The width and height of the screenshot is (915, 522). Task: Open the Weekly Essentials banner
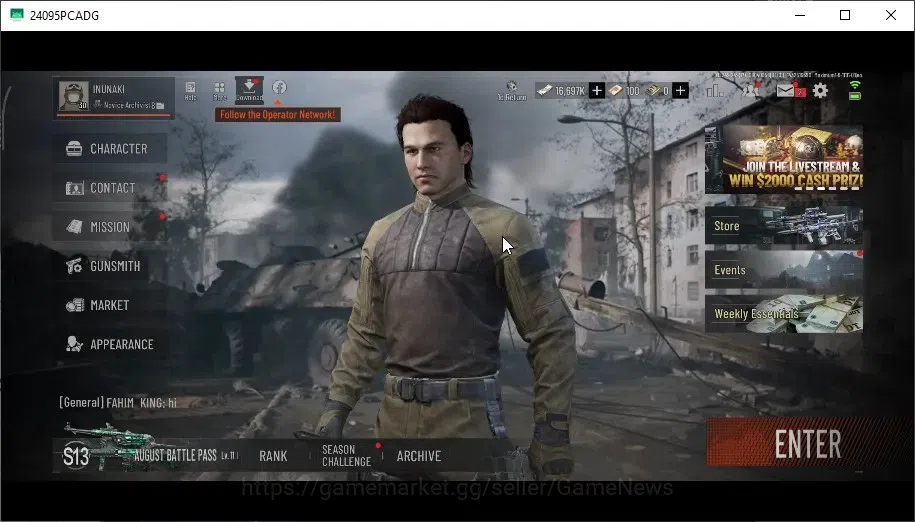coord(784,314)
